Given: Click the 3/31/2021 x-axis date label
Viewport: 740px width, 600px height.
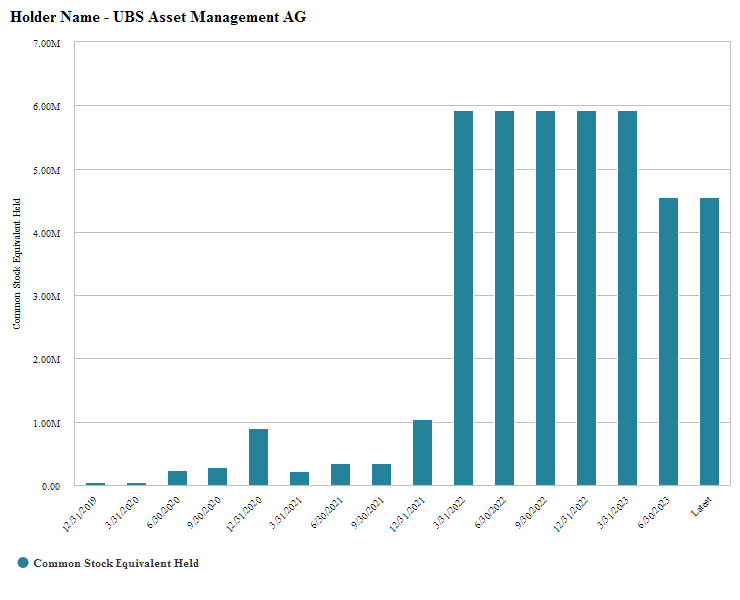Looking at the screenshot, I should tap(286, 513).
